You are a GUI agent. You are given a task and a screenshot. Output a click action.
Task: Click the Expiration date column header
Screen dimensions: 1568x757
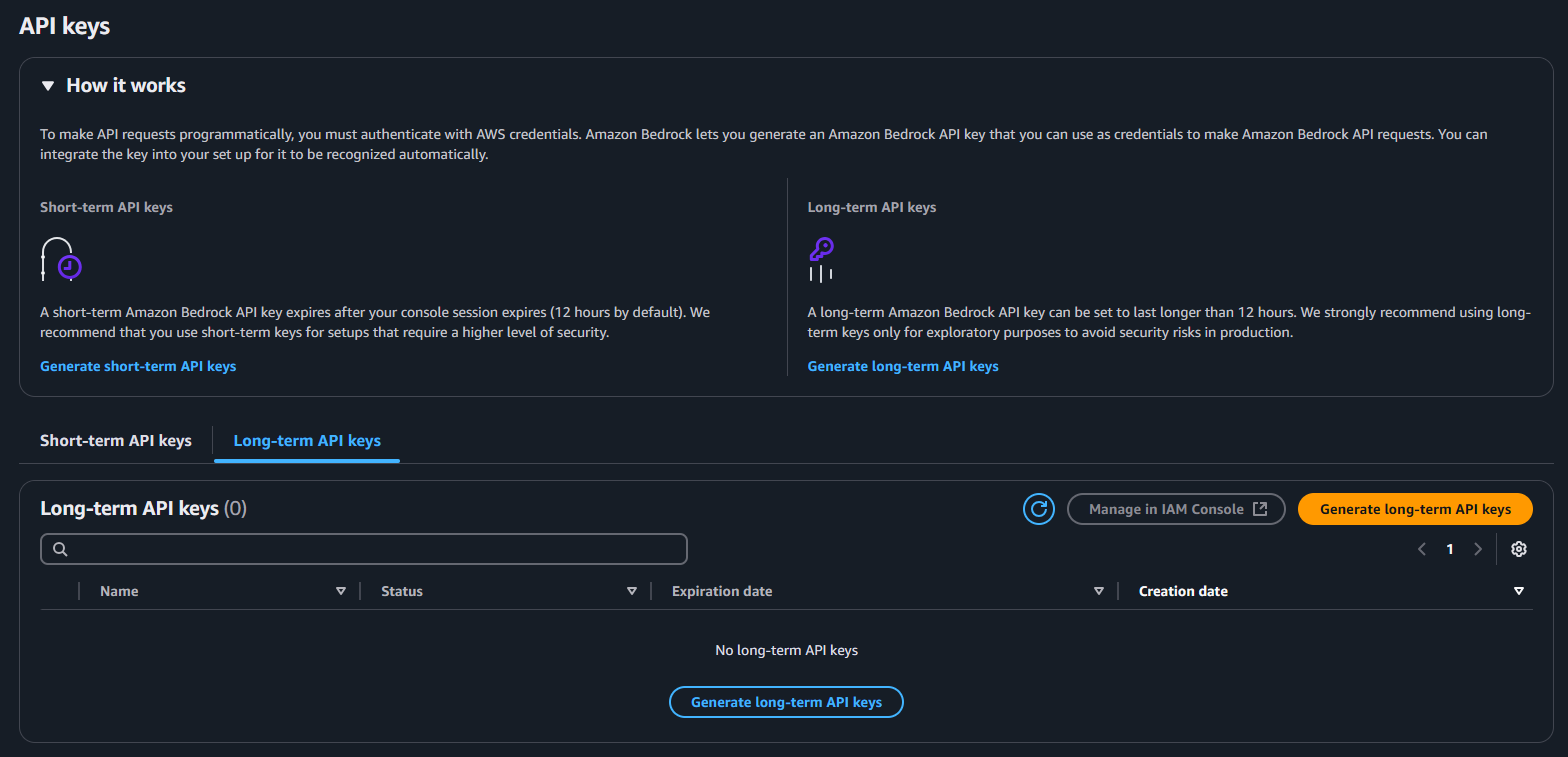pos(722,591)
